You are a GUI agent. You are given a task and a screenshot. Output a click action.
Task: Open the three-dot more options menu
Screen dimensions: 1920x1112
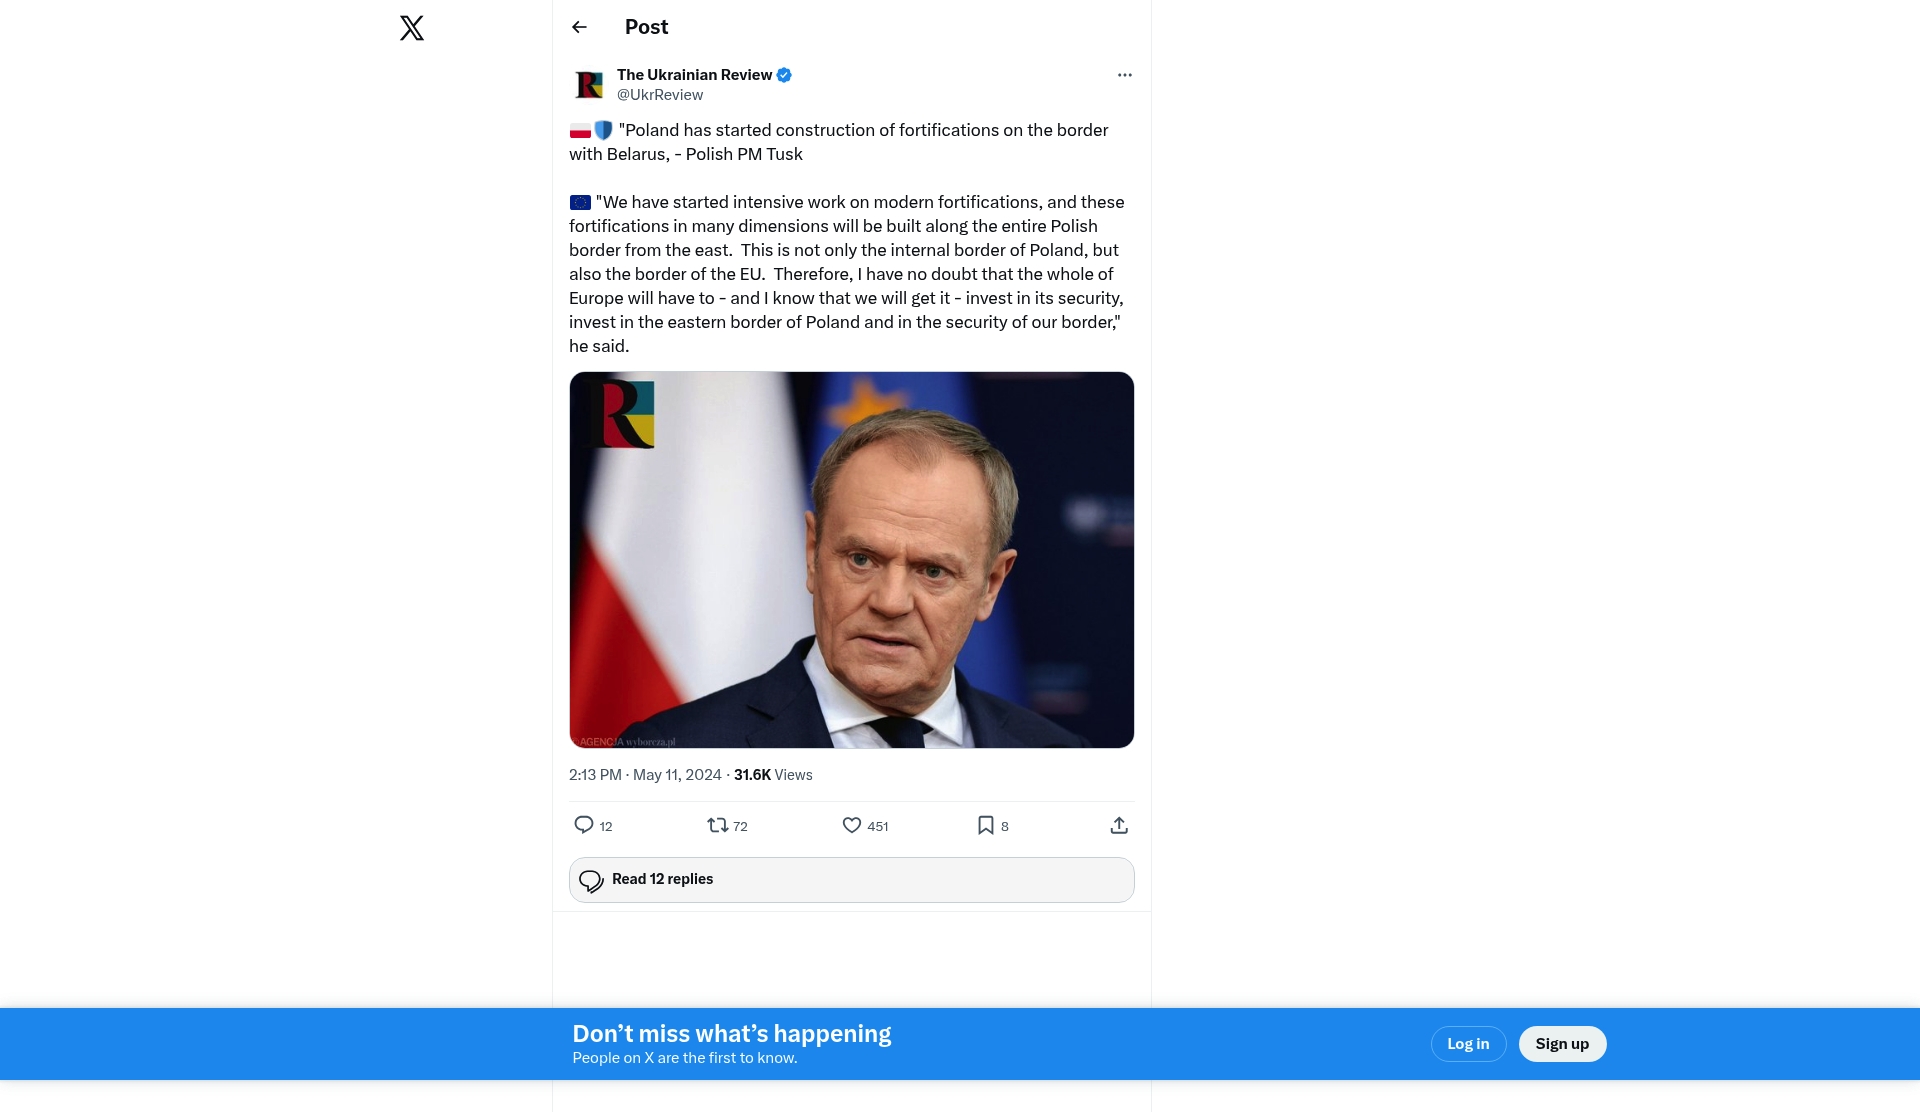pyautogui.click(x=1124, y=75)
